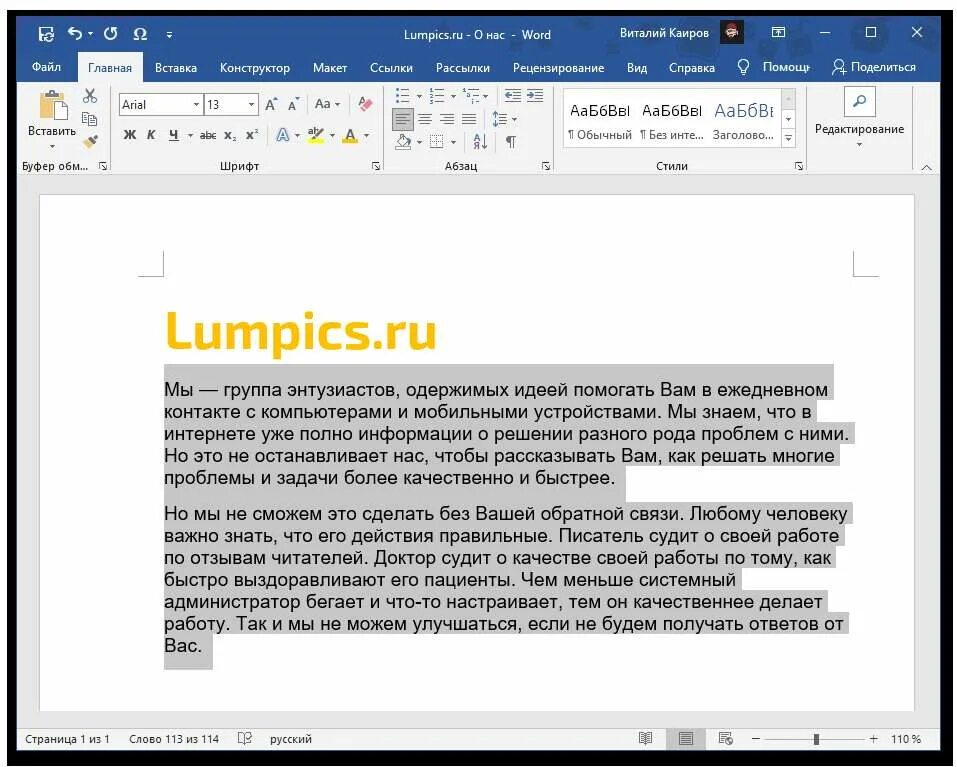Image resolution: width=957 pixels, height=767 pixels.
Task: Toggle strikethrough abc formatting
Action: pyautogui.click(x=208, y=135)
